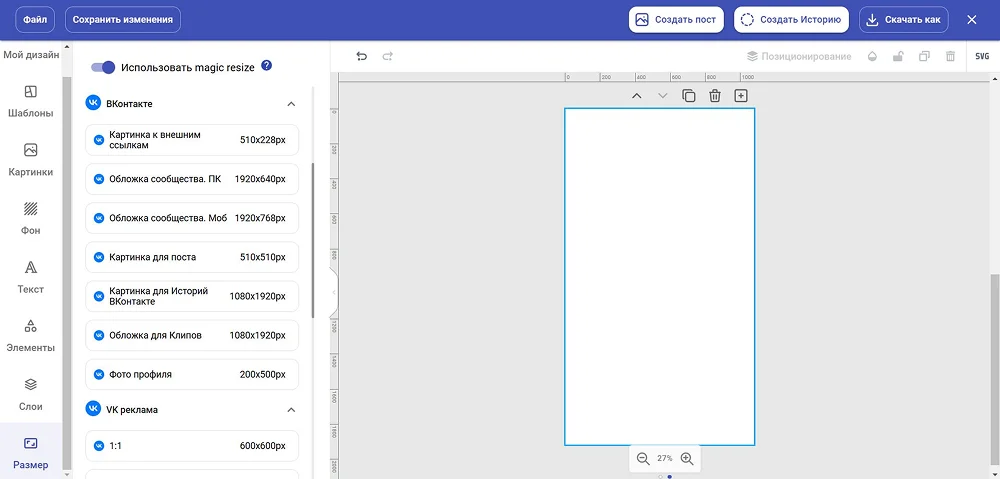Toggle the Использовать magic resize switch
This screenshot has height=479, width=1000.
103,67
